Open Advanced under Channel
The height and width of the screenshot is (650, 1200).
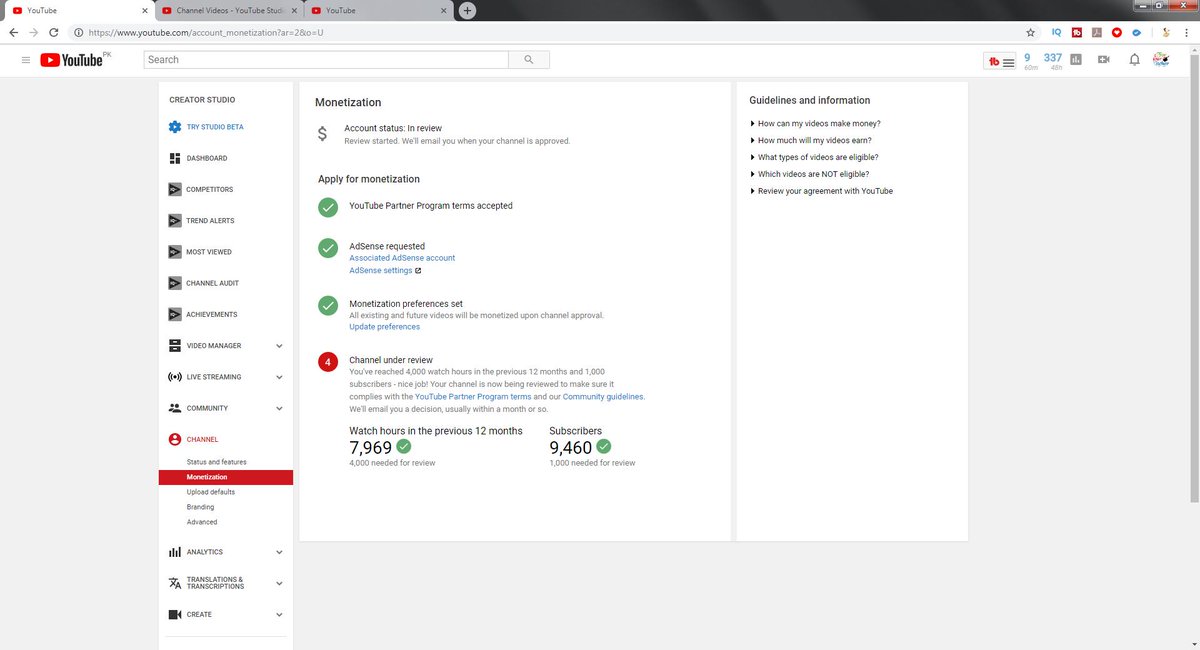(x=201, y=522)
